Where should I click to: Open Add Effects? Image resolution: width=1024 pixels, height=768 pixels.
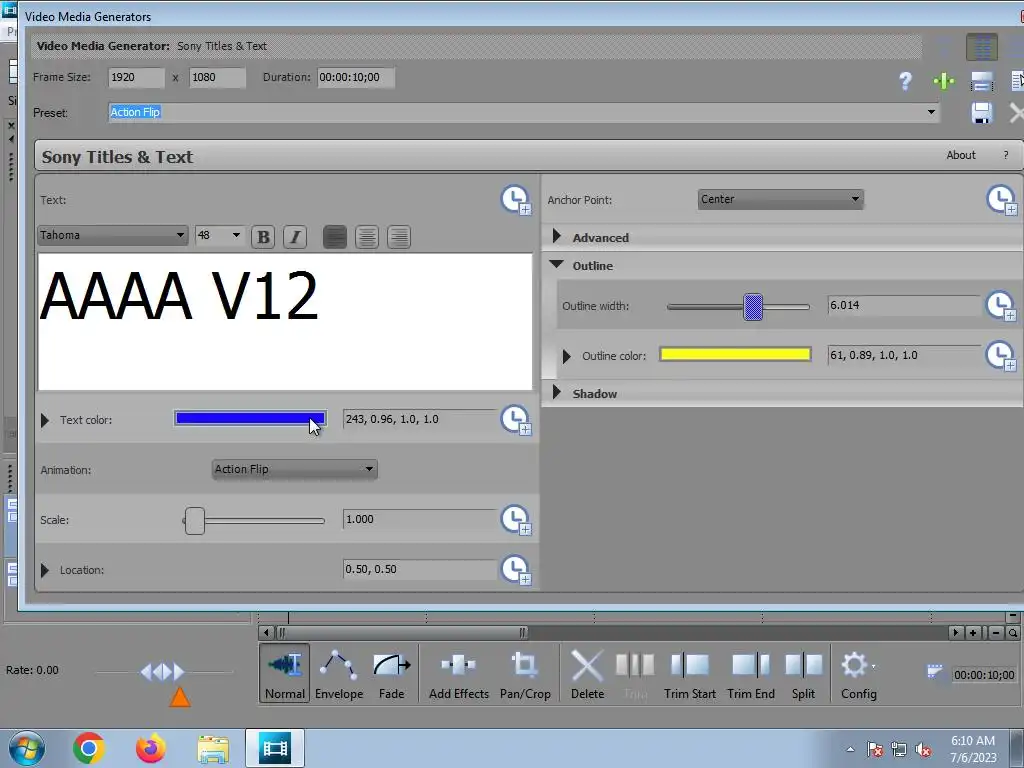(x=458, y=673)
